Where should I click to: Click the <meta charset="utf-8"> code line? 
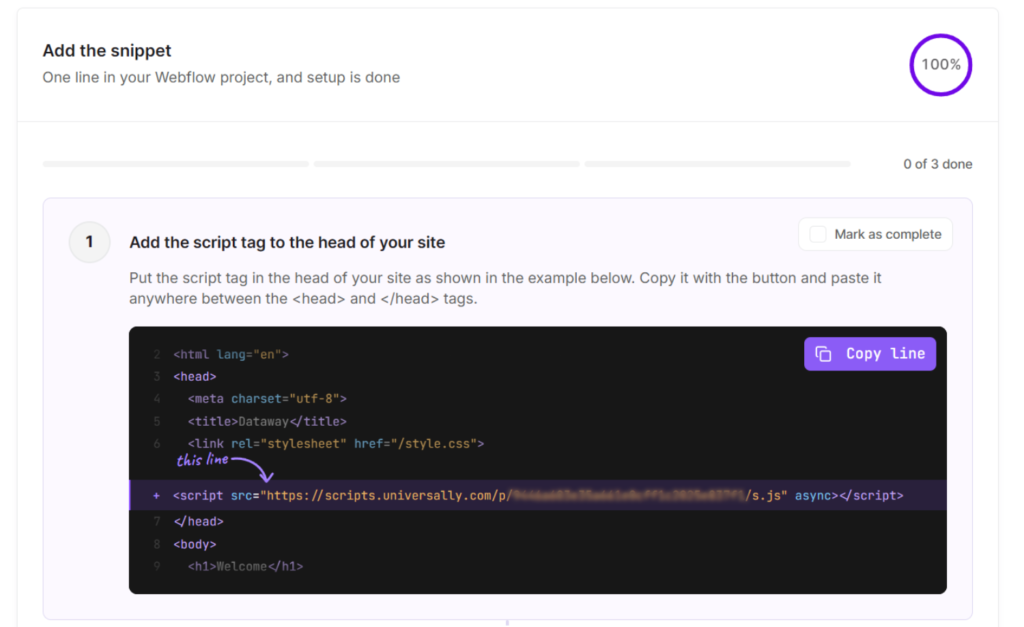[x=267, y=399]
